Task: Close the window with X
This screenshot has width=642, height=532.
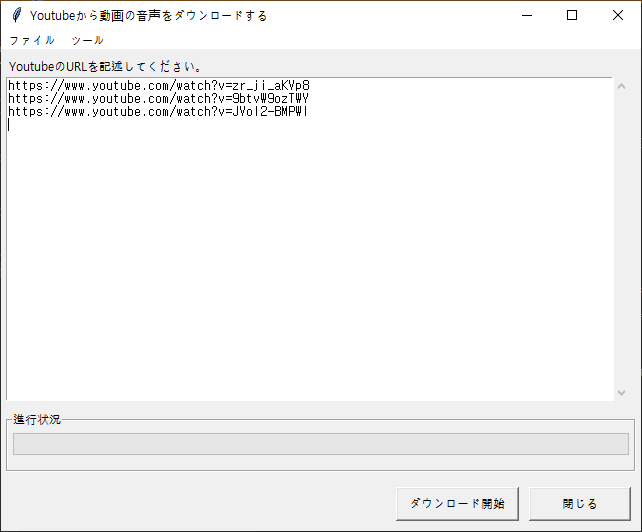Action: point(618,15)
